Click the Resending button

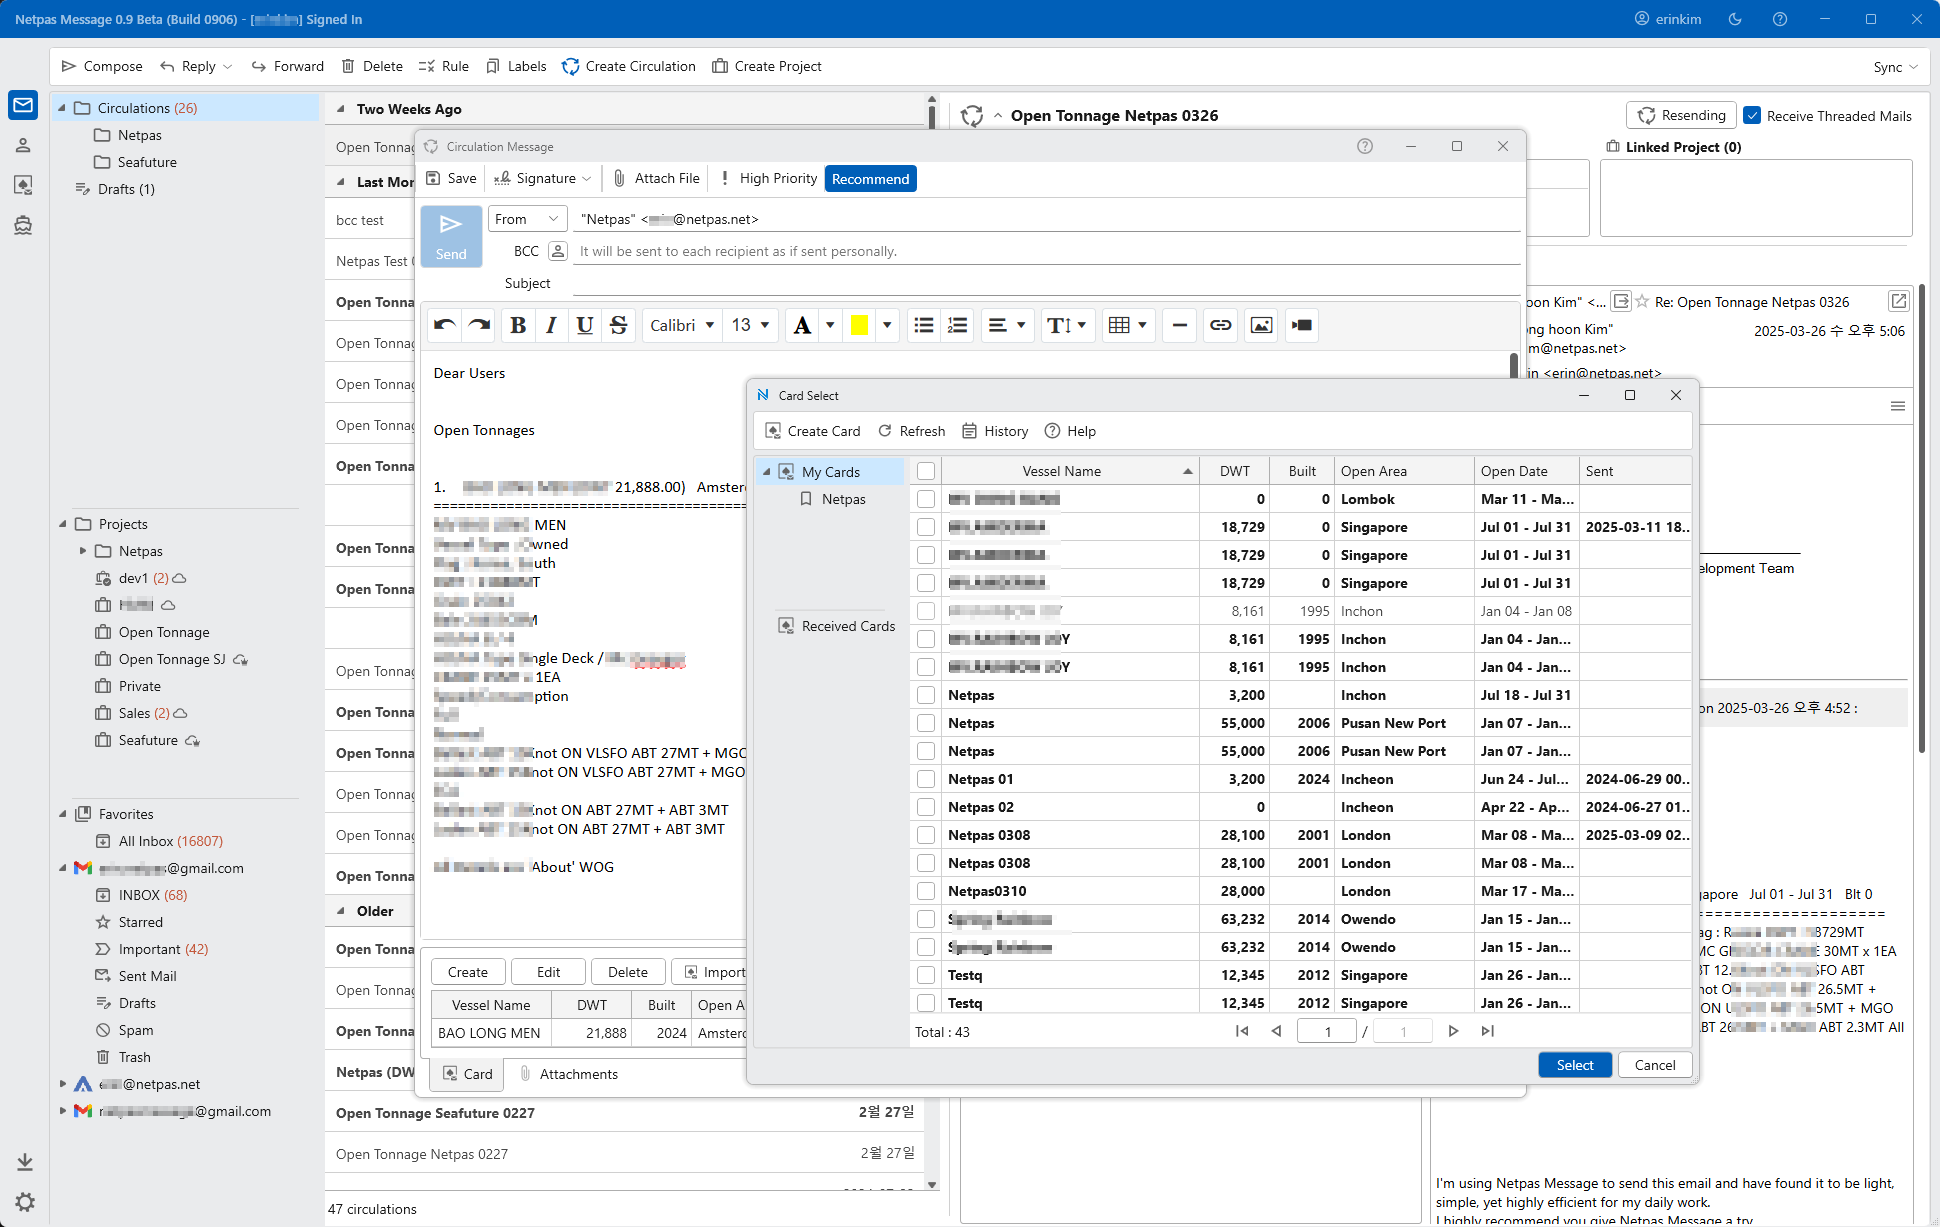point(1682,116)
